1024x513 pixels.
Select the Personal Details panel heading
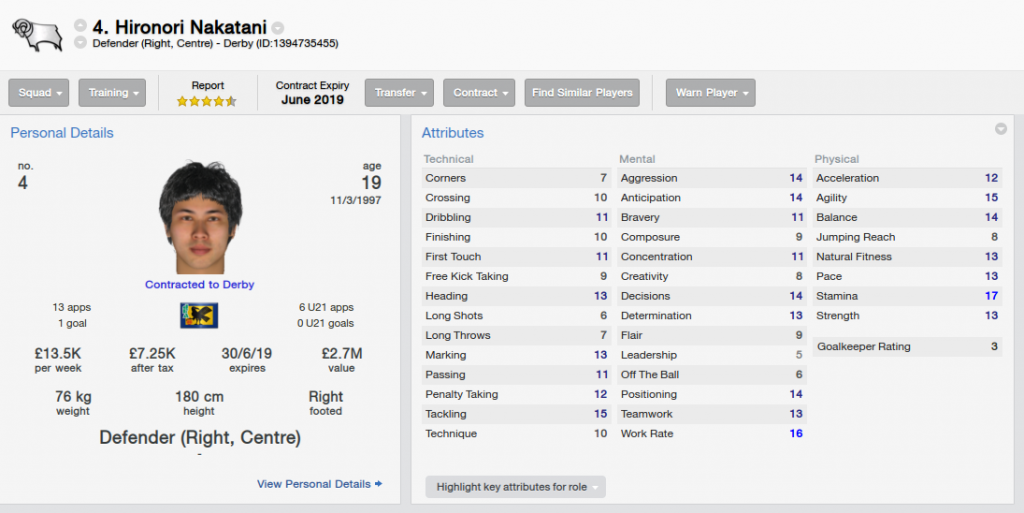click(x=62, y=132)
